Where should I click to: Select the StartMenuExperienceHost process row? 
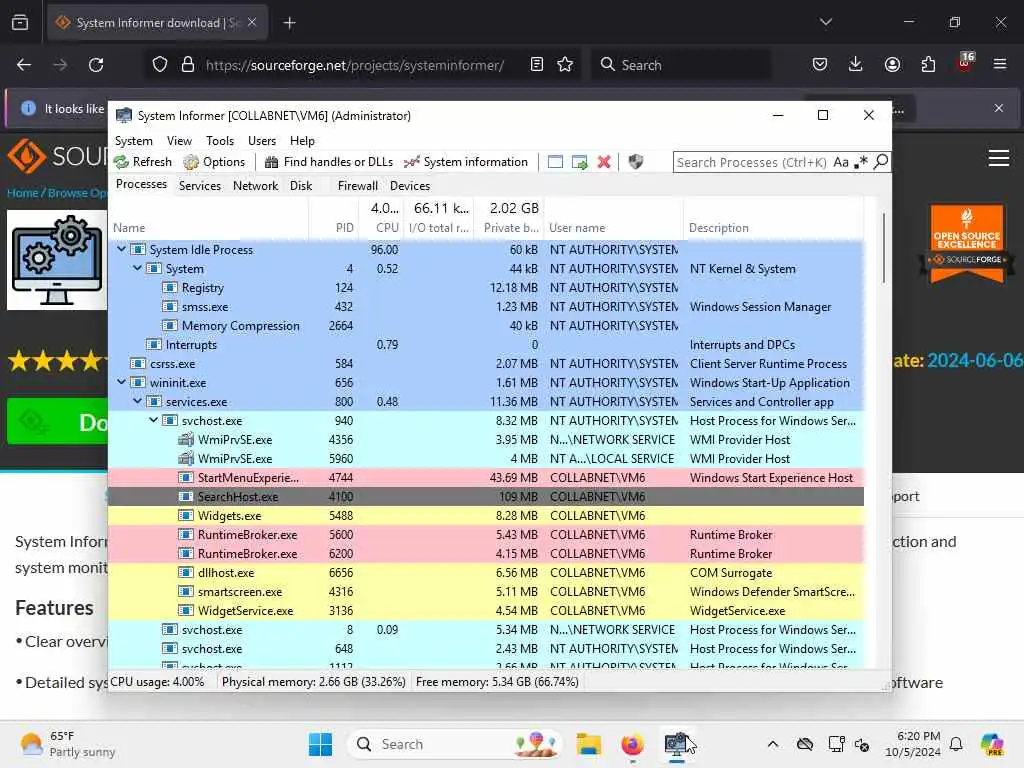pyautogui.click(x=486, y=477)
